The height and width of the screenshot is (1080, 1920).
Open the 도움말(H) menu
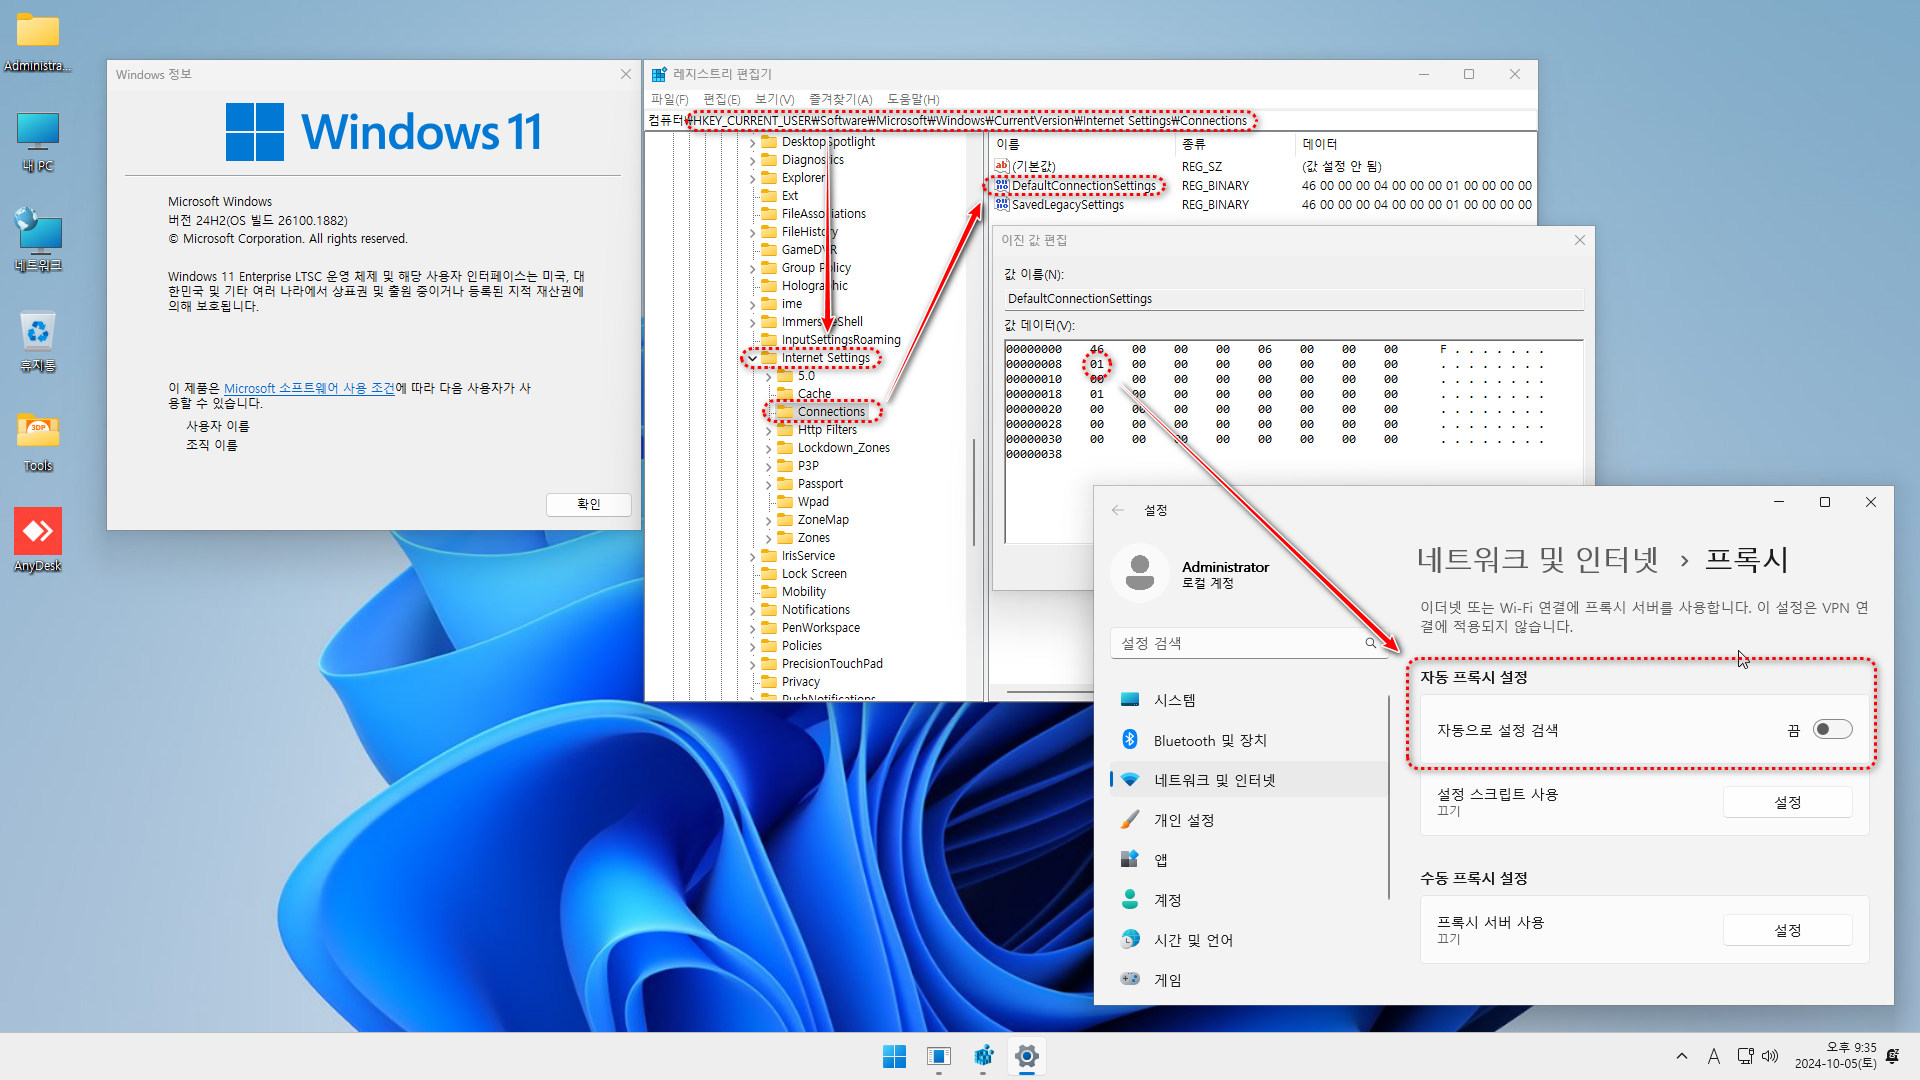click(x=913, y=99)
